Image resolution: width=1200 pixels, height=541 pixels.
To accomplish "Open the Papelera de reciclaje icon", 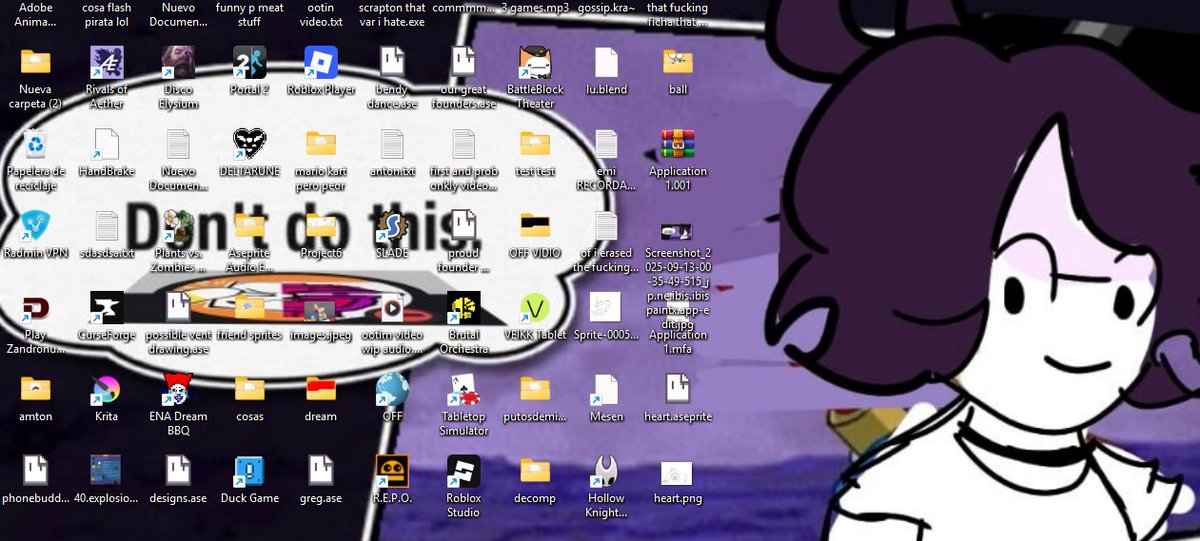I will (x=35, y=144).
